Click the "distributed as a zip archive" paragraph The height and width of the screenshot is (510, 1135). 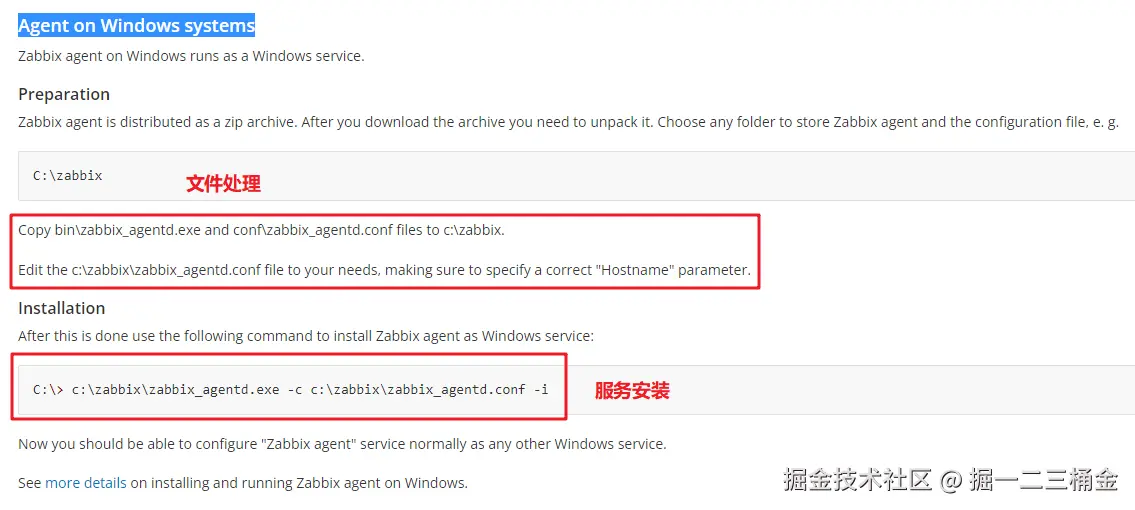570,122
